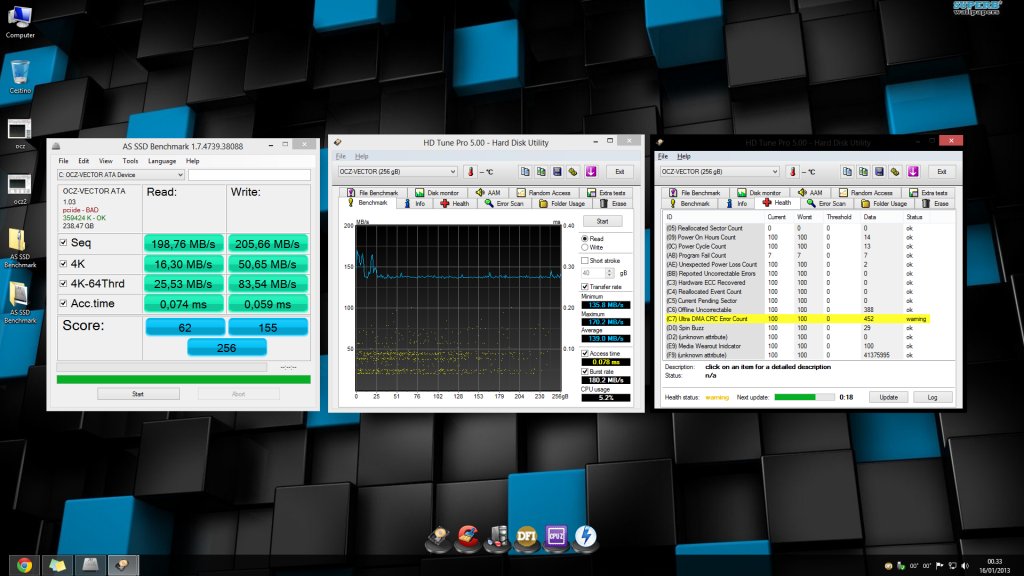Click copy text icon in middle HD Tune toolbar
1024x576 pixels.
click(525, 172)
